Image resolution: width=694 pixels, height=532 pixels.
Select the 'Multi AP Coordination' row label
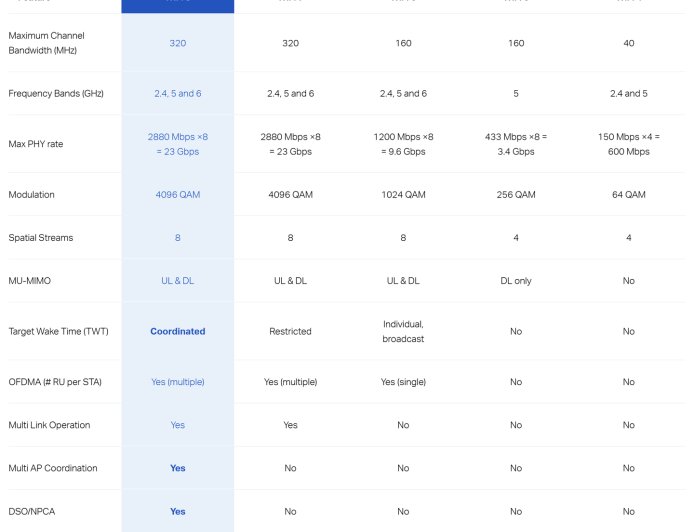click(52, 468)
